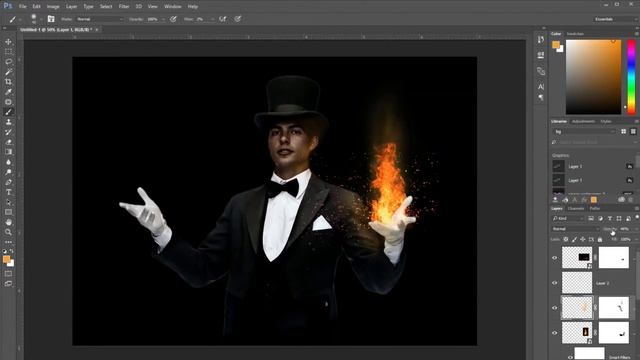Viewport: 640px width, 360px height.
Task: Click inside the color picker field
Action: click(593, 77)
